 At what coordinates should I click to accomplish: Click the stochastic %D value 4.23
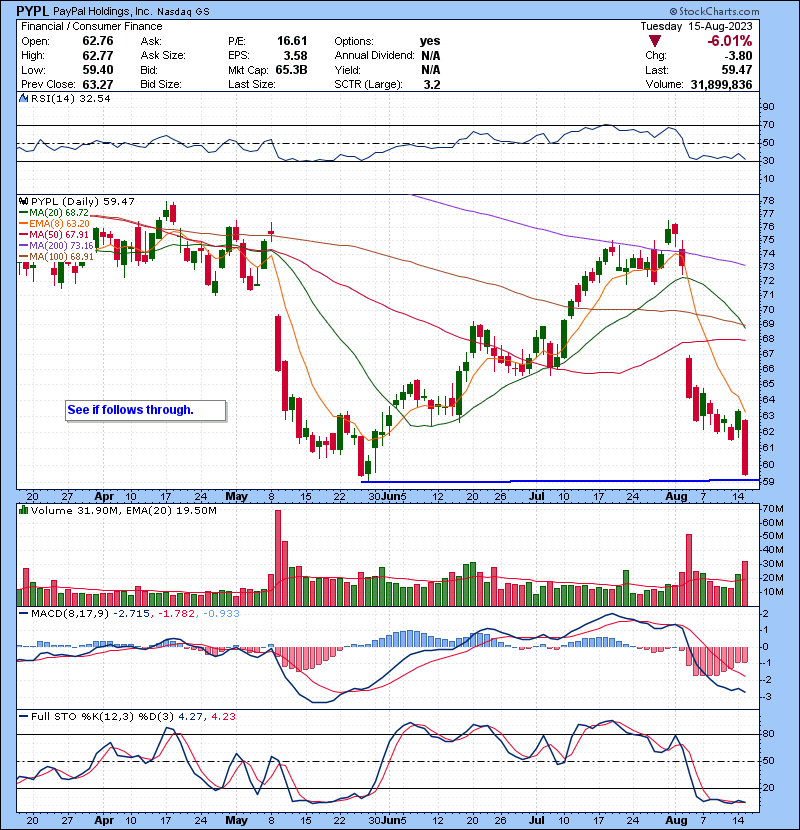tap(223, 717)
